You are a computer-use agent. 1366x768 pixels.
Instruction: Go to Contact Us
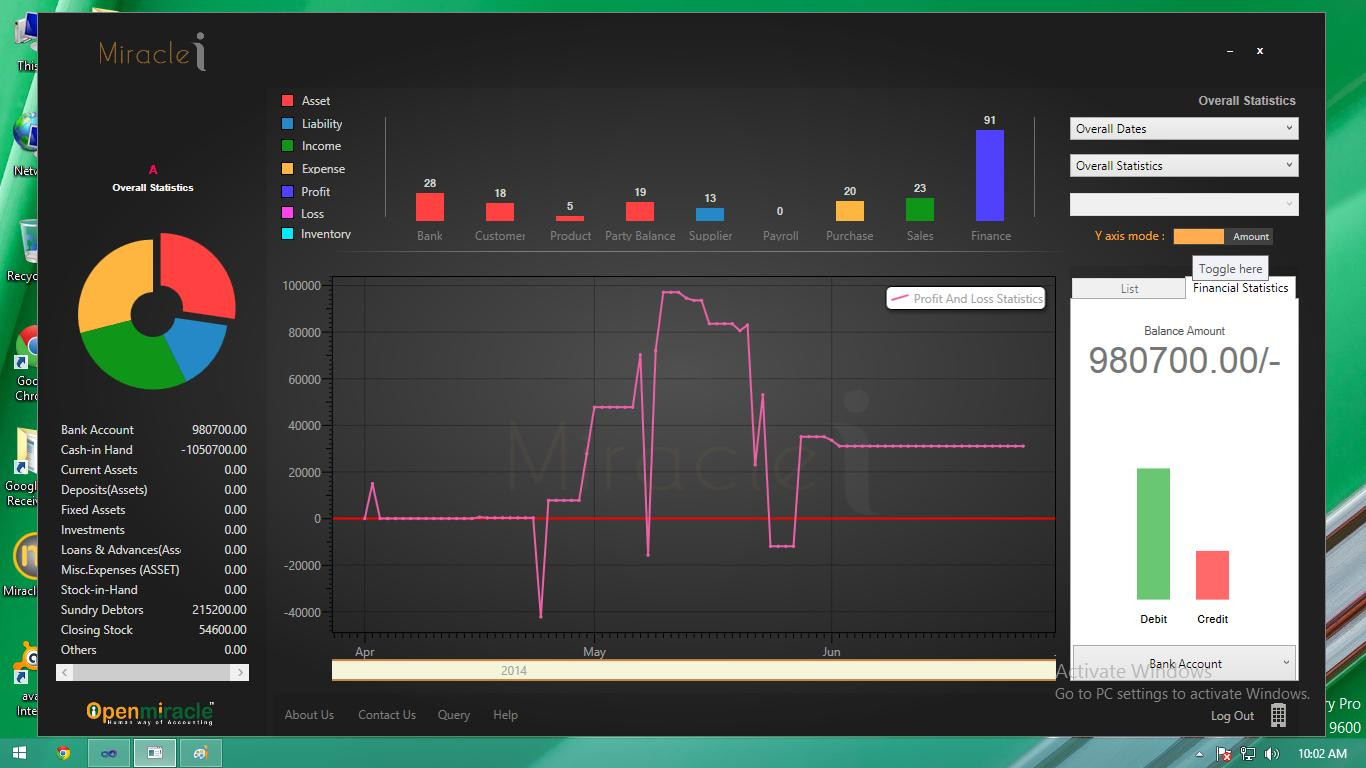point(387,715)
